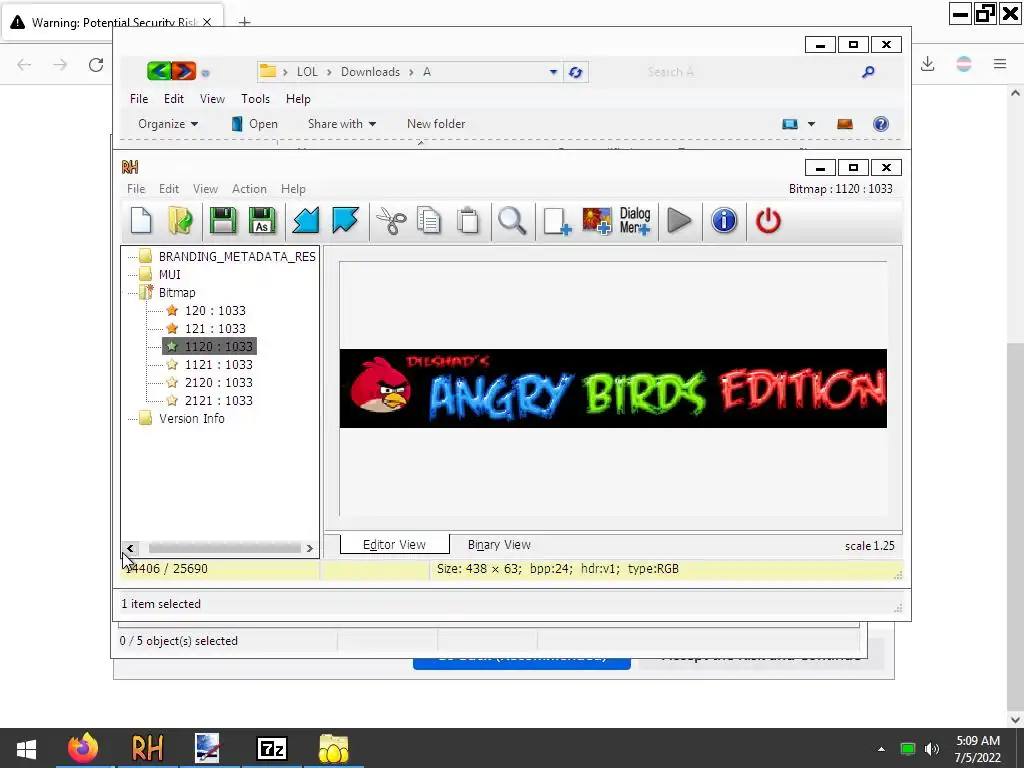
Task: Switch to the Binary View tab
Action: coord(499,545)
